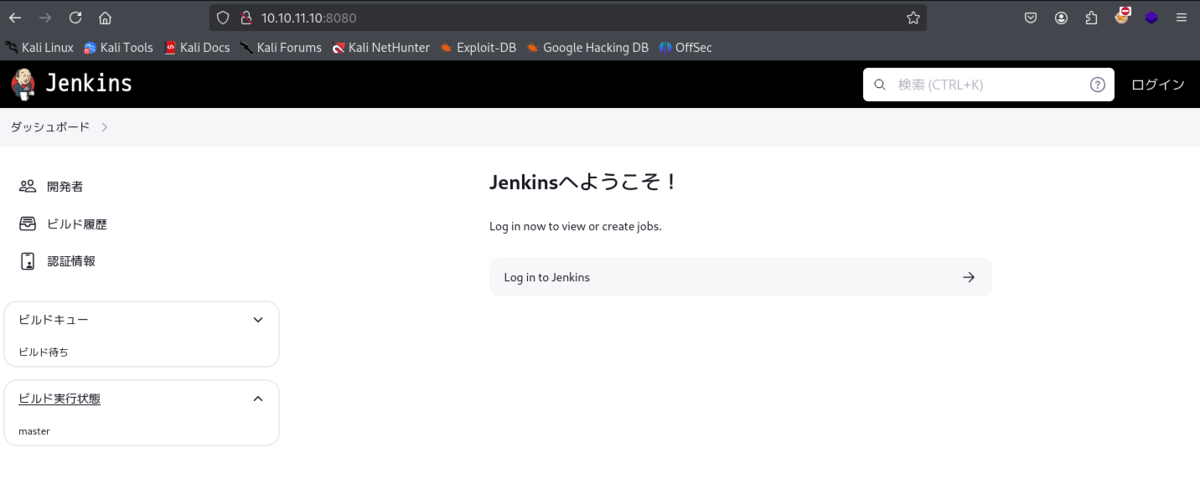Click the red extension icon in toolbar
Screen dimensions: 1200x489
1123,16
